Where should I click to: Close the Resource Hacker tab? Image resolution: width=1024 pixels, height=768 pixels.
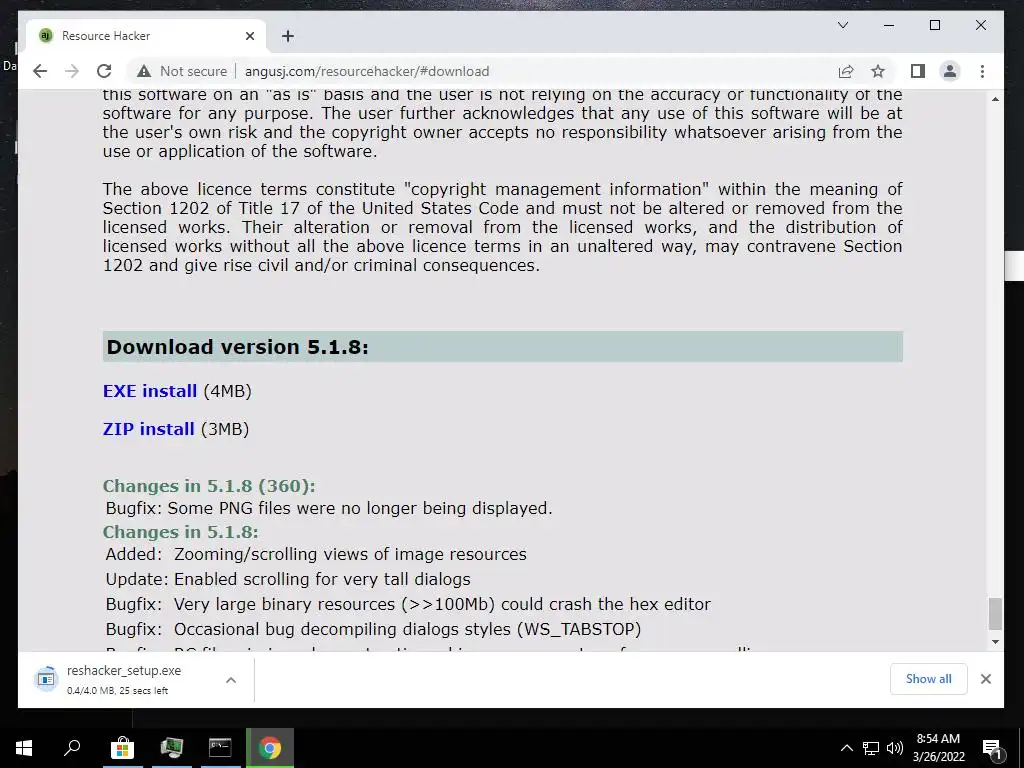click(x=249, y=36)
